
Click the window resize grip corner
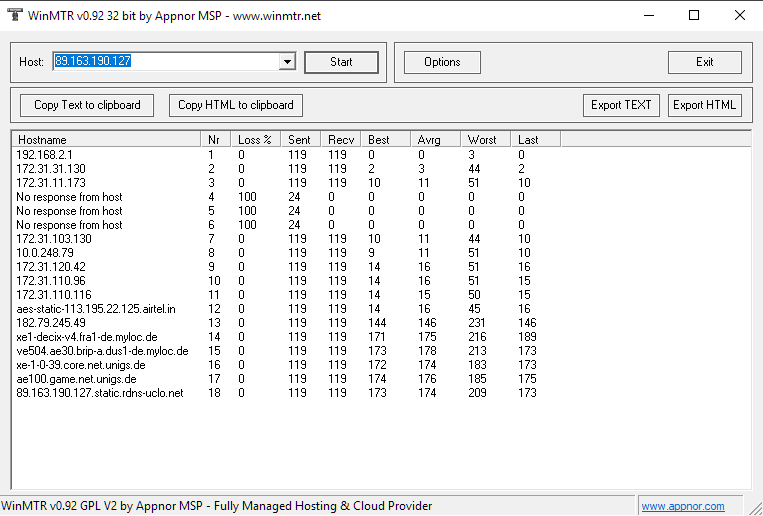pos(756,509)
